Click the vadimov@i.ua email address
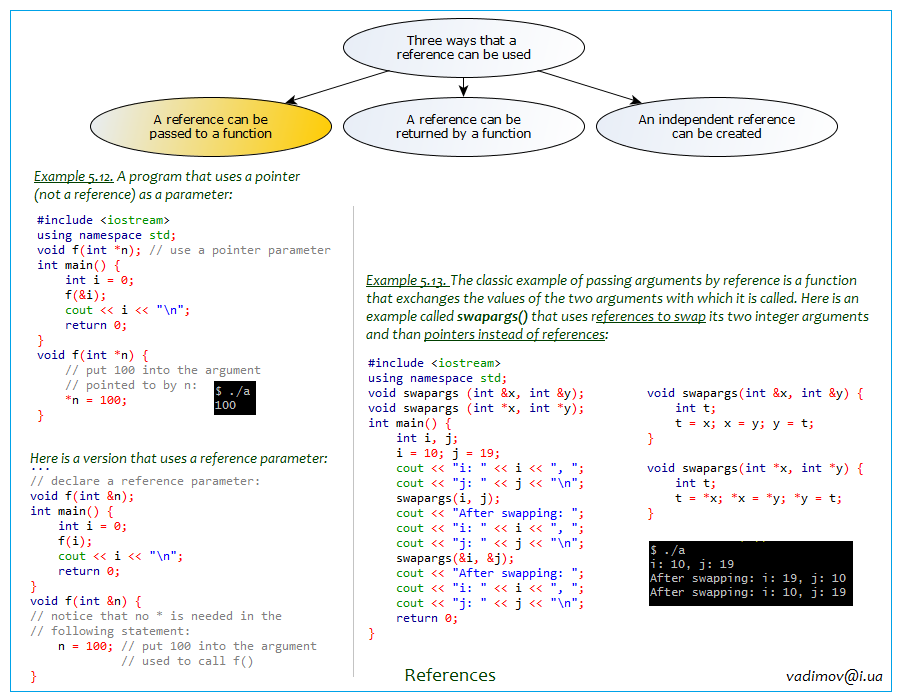This screenshot has height=700, width=900. (x=834, y=676)
